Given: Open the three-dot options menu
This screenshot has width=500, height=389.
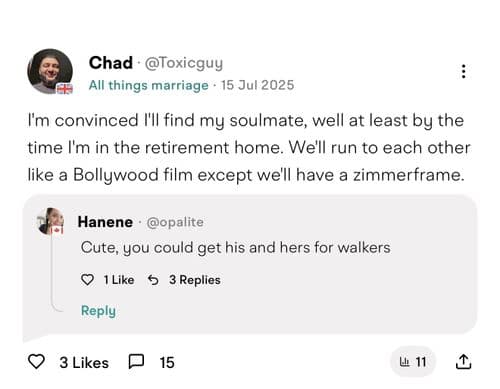Looking at the screenshot, I should pos(463,71).
